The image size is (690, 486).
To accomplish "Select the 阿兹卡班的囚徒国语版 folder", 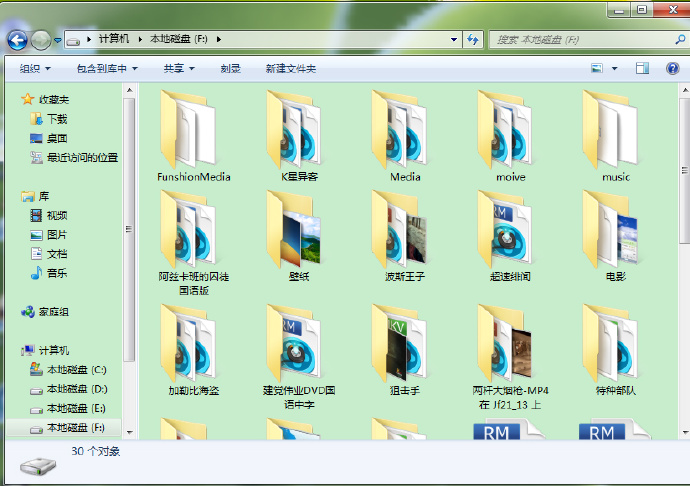I will [x=194, y=243].
